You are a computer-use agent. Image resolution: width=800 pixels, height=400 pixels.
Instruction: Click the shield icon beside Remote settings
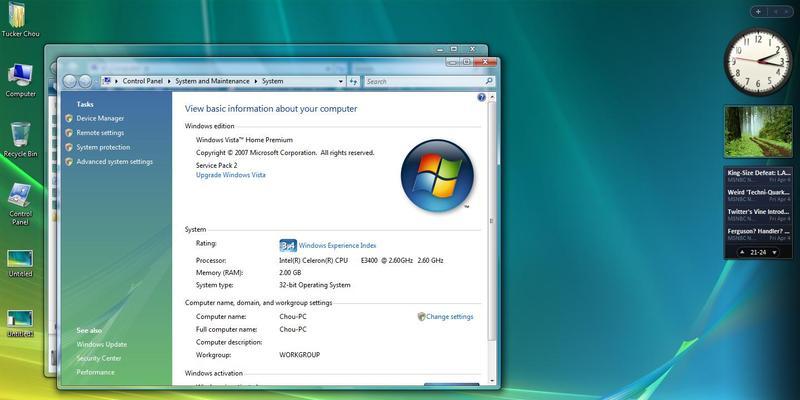69,133
